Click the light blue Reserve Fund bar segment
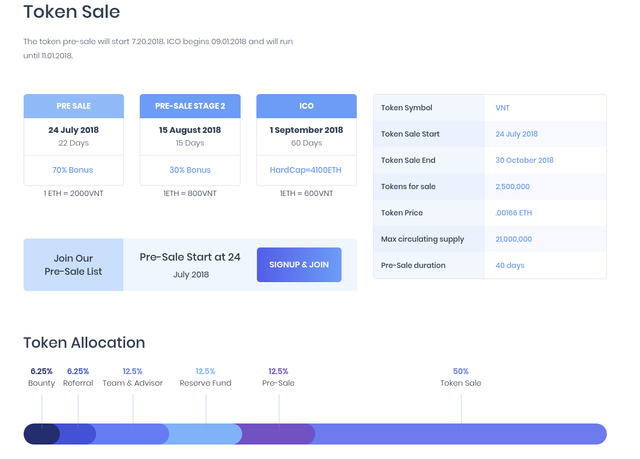 click(204, 433)
